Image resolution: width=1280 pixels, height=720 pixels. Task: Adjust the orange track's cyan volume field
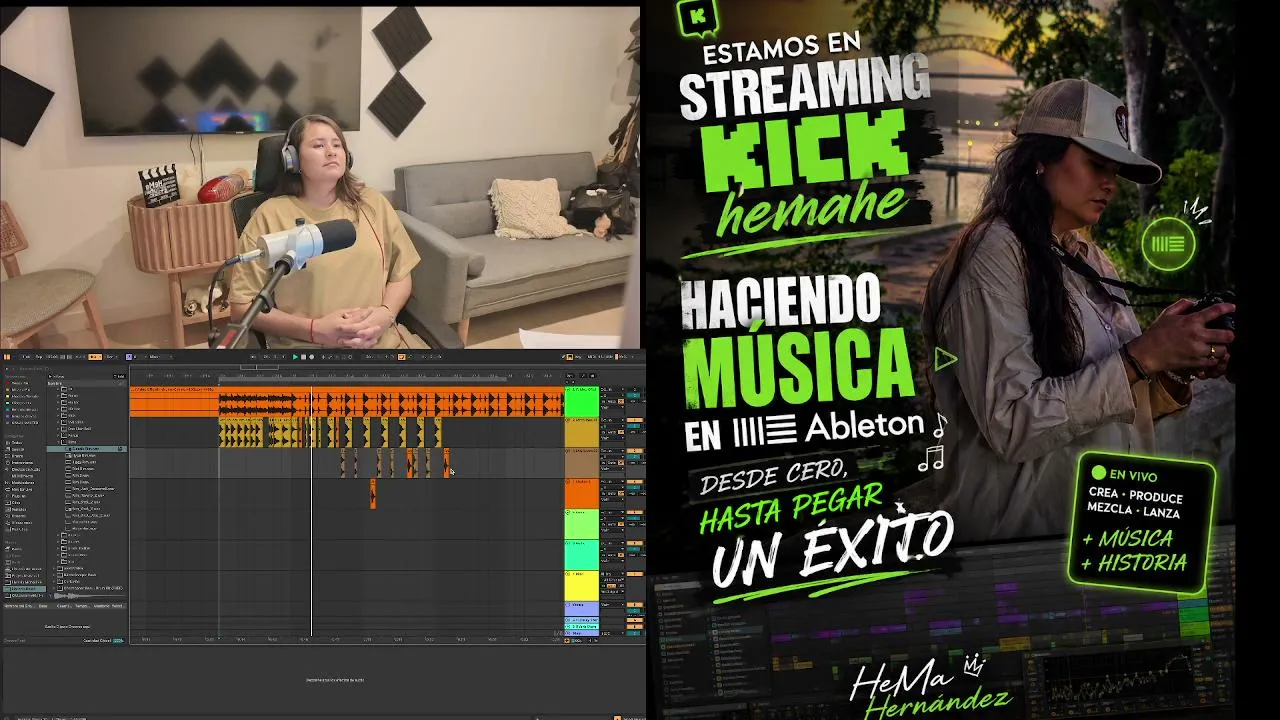[x=633, y=488]
